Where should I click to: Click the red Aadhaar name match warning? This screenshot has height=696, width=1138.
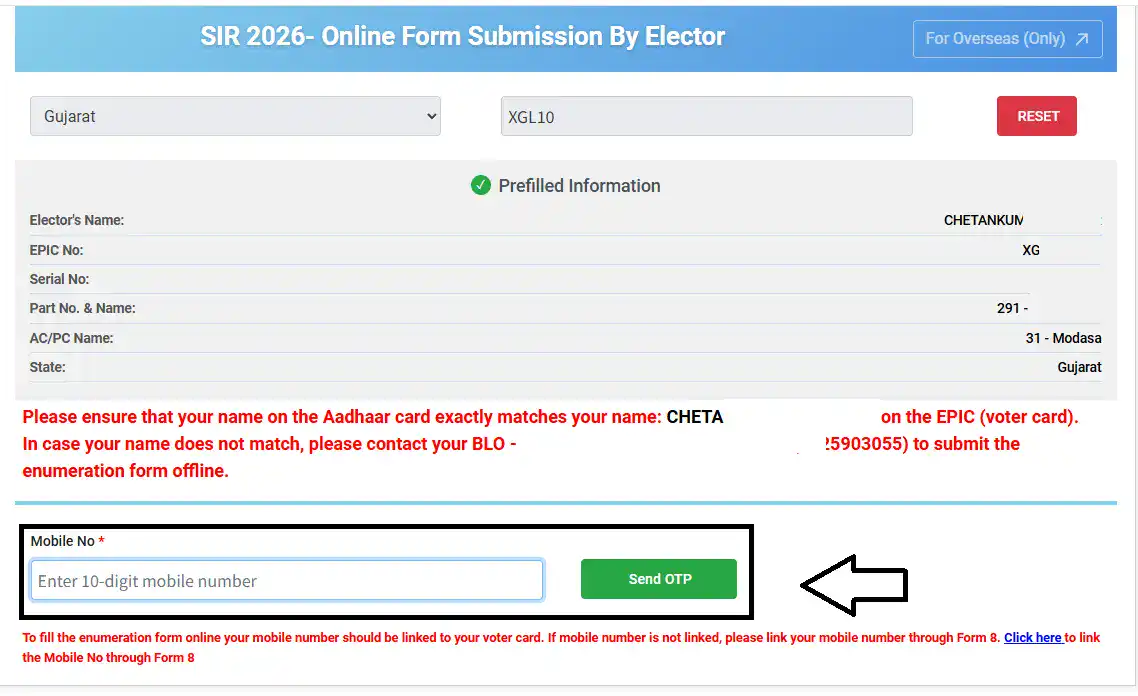tap(340, 417)
